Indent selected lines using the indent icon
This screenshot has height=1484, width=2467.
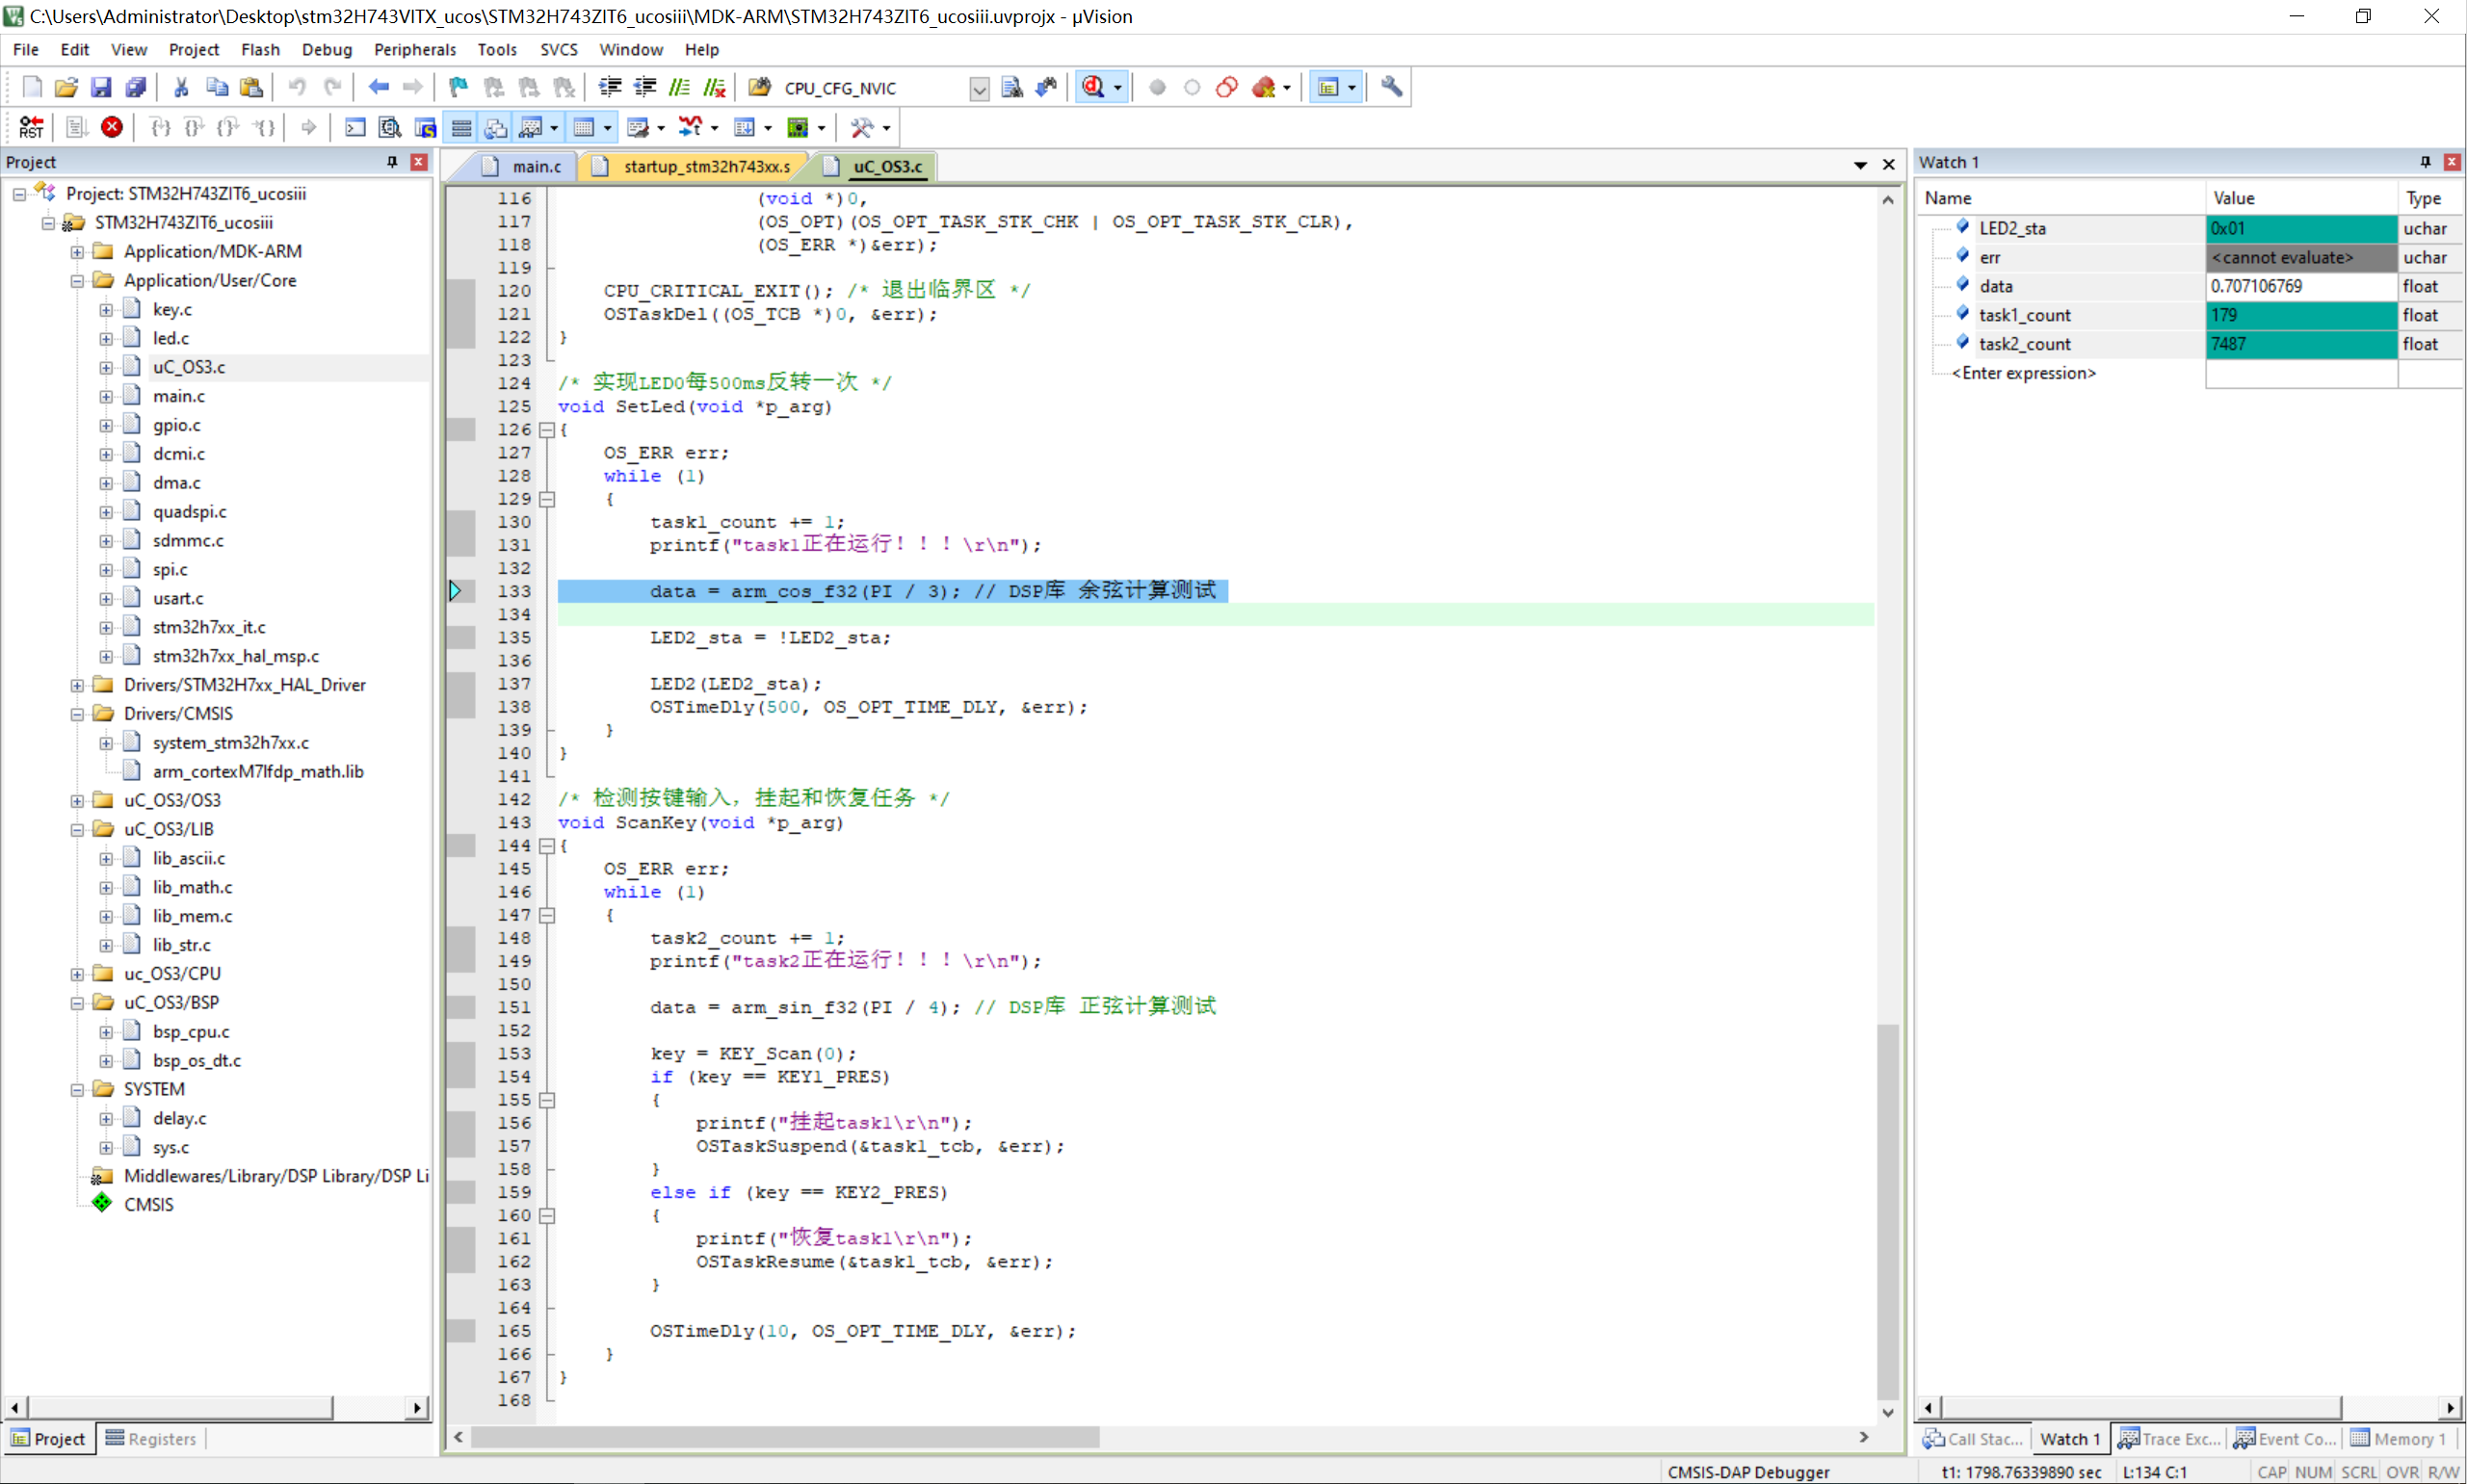coord(610,88)
